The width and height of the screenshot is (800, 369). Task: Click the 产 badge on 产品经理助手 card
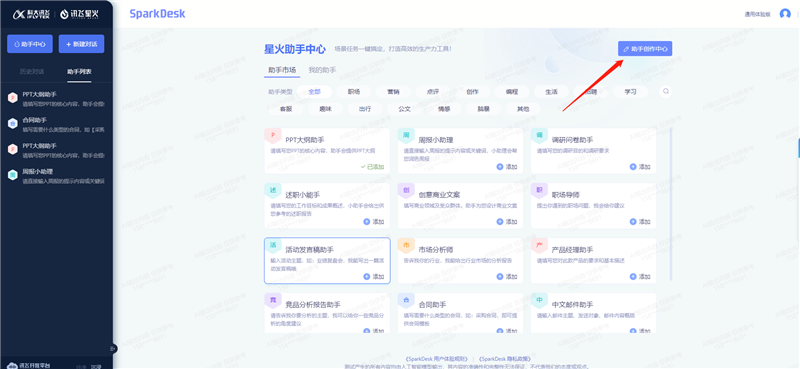(x=539, y=245)
